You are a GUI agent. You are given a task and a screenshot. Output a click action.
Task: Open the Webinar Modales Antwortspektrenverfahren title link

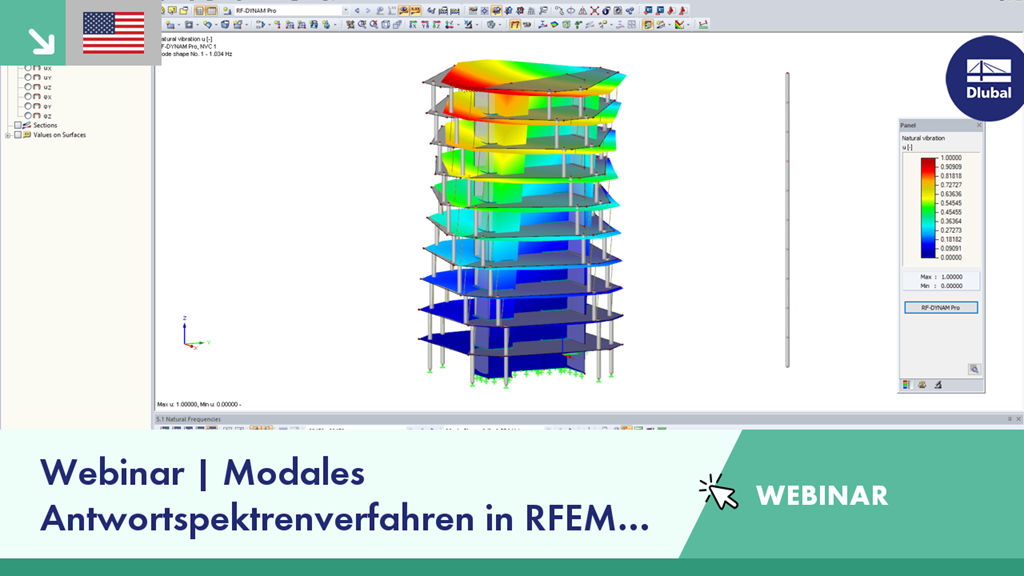point(345,494)
